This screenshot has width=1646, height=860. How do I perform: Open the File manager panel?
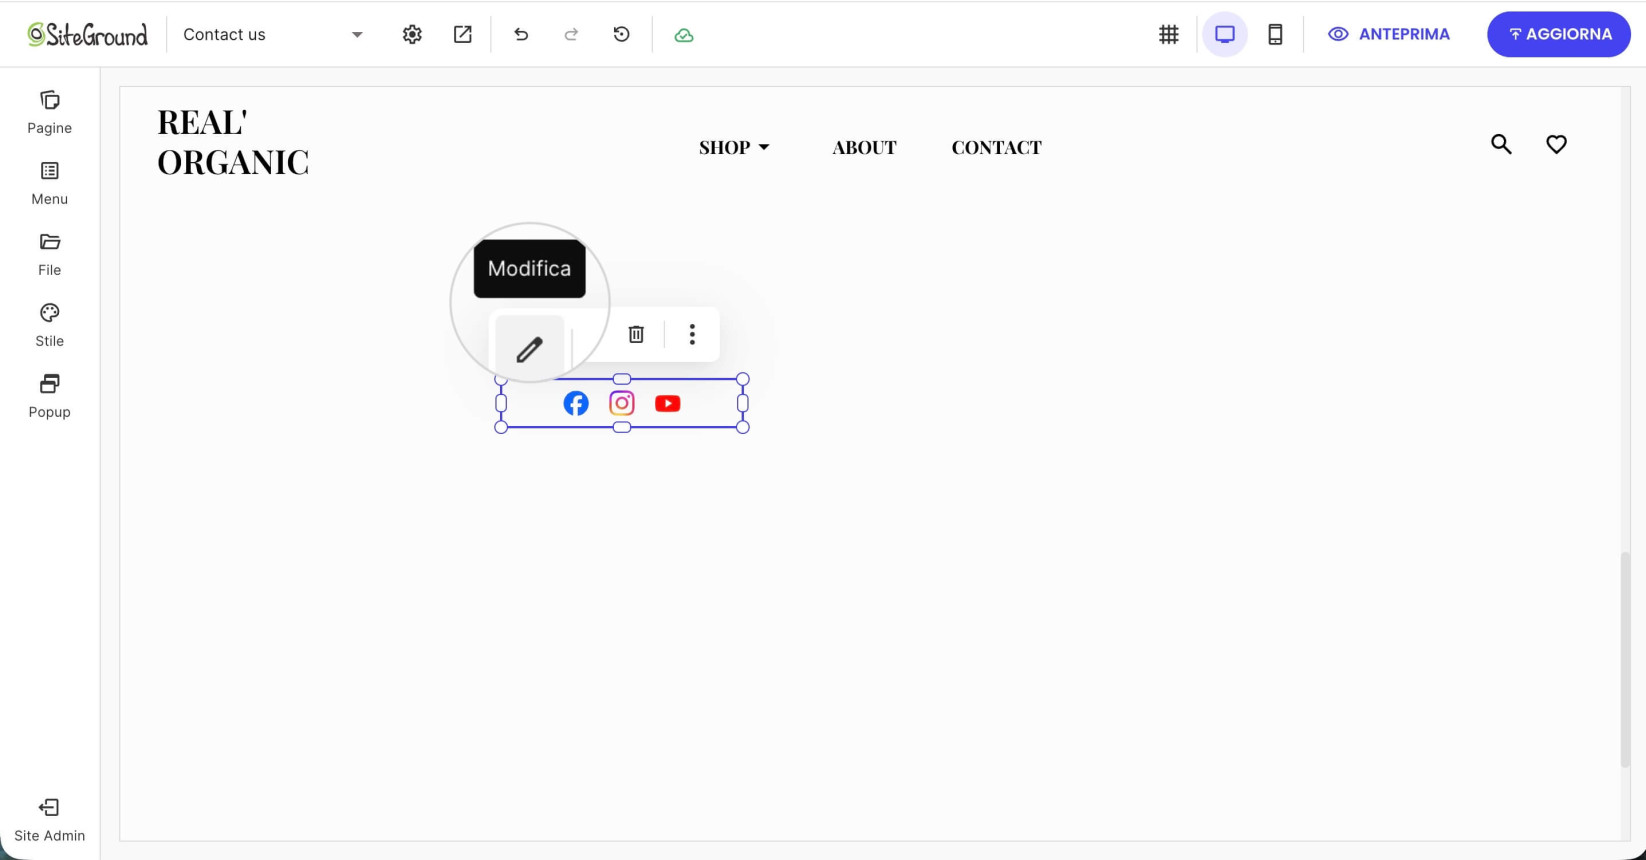click(x=49, y=254)
